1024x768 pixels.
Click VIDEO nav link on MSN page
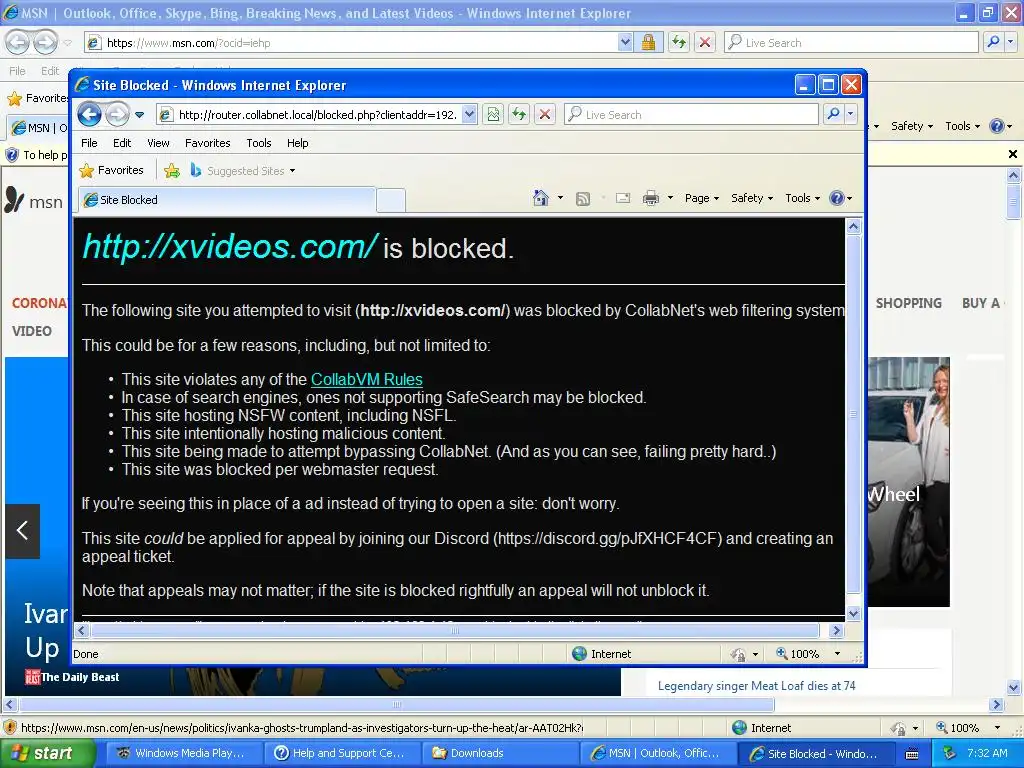click(x=31, y=331)
